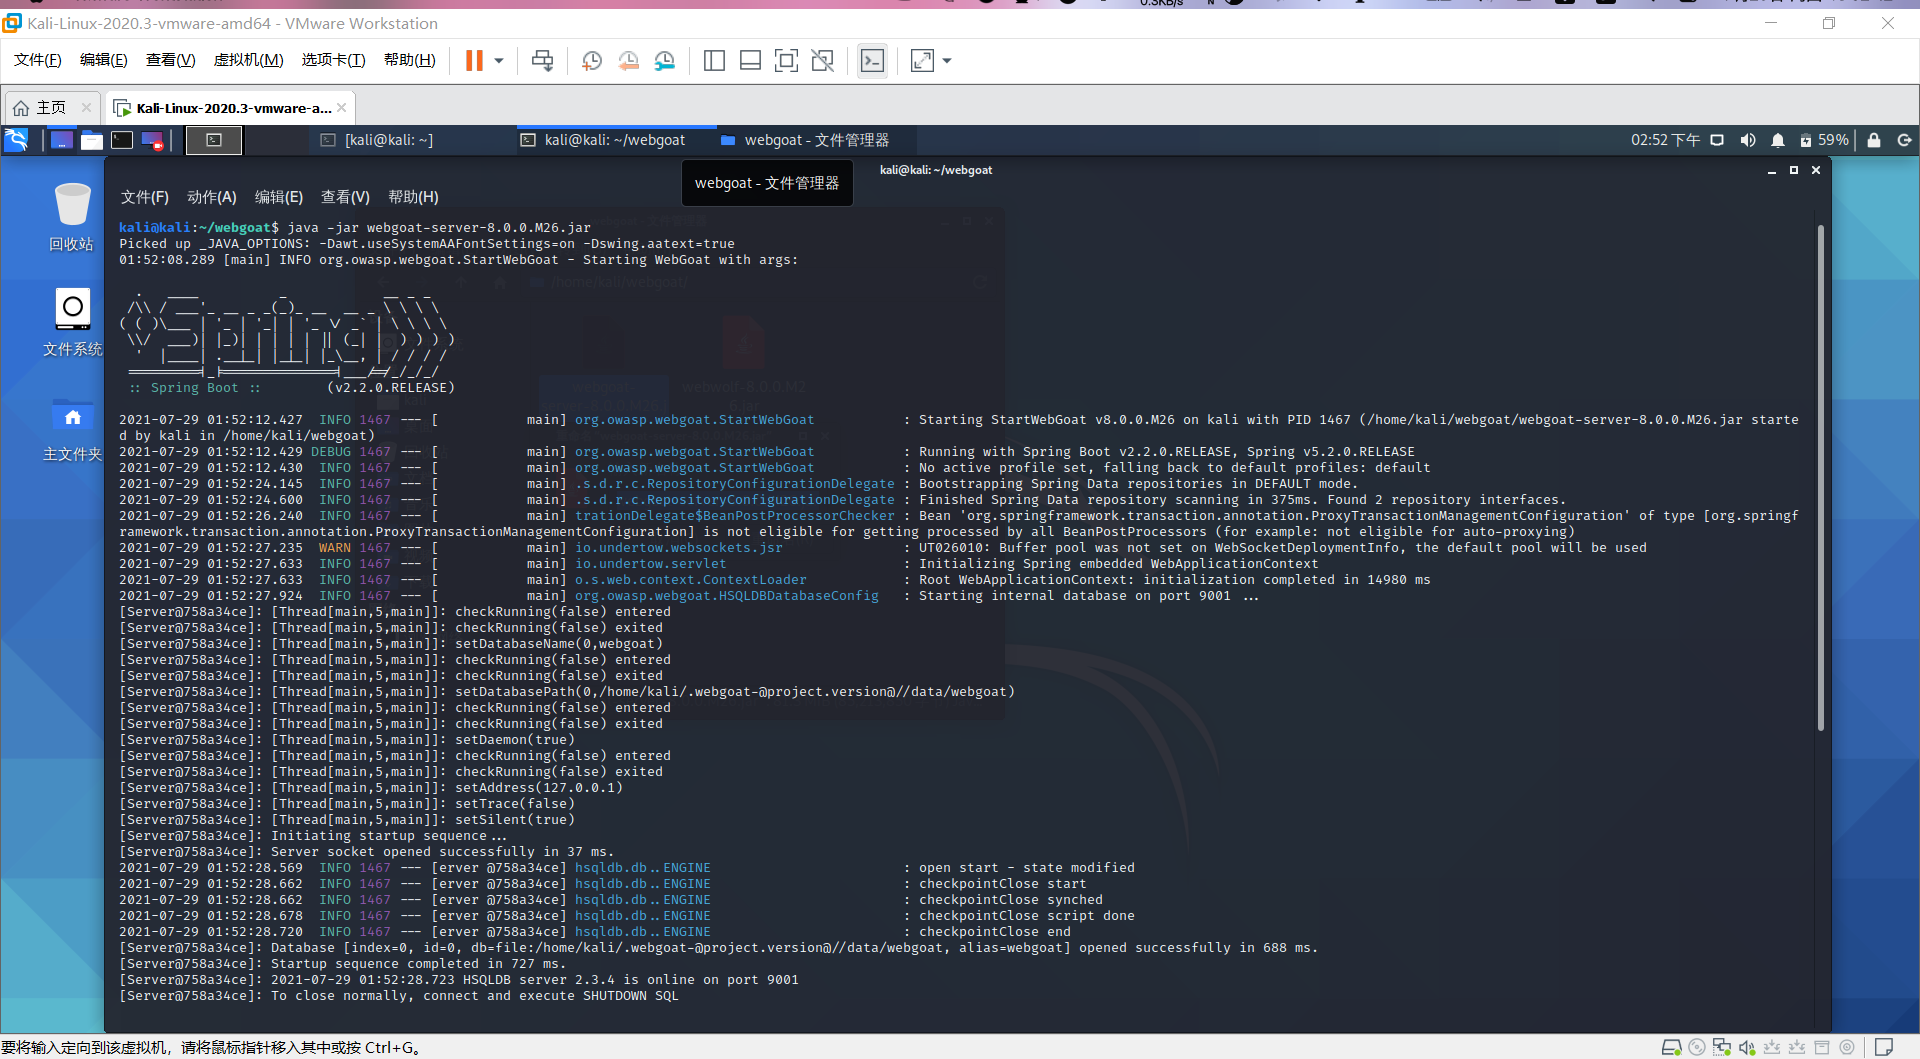Open the 虚拟机(M) menu
1920x1059 pixels.
(x=247, y=59)
